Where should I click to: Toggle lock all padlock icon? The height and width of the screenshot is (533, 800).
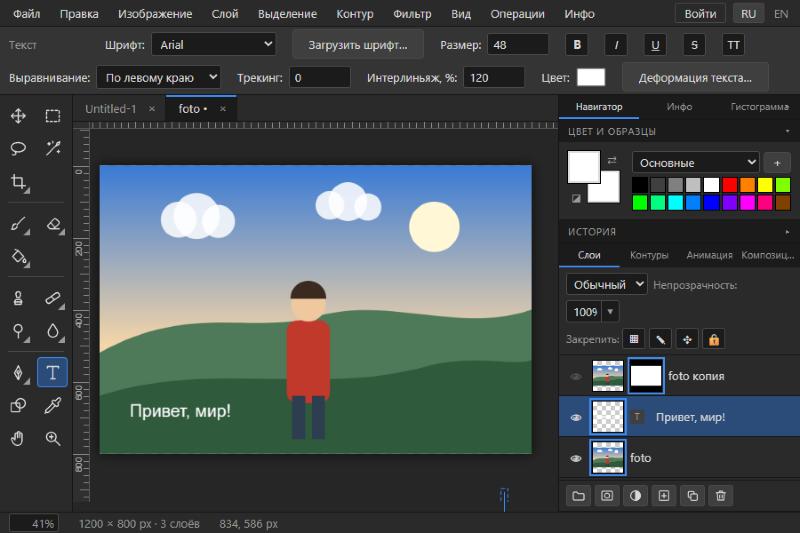714,339
